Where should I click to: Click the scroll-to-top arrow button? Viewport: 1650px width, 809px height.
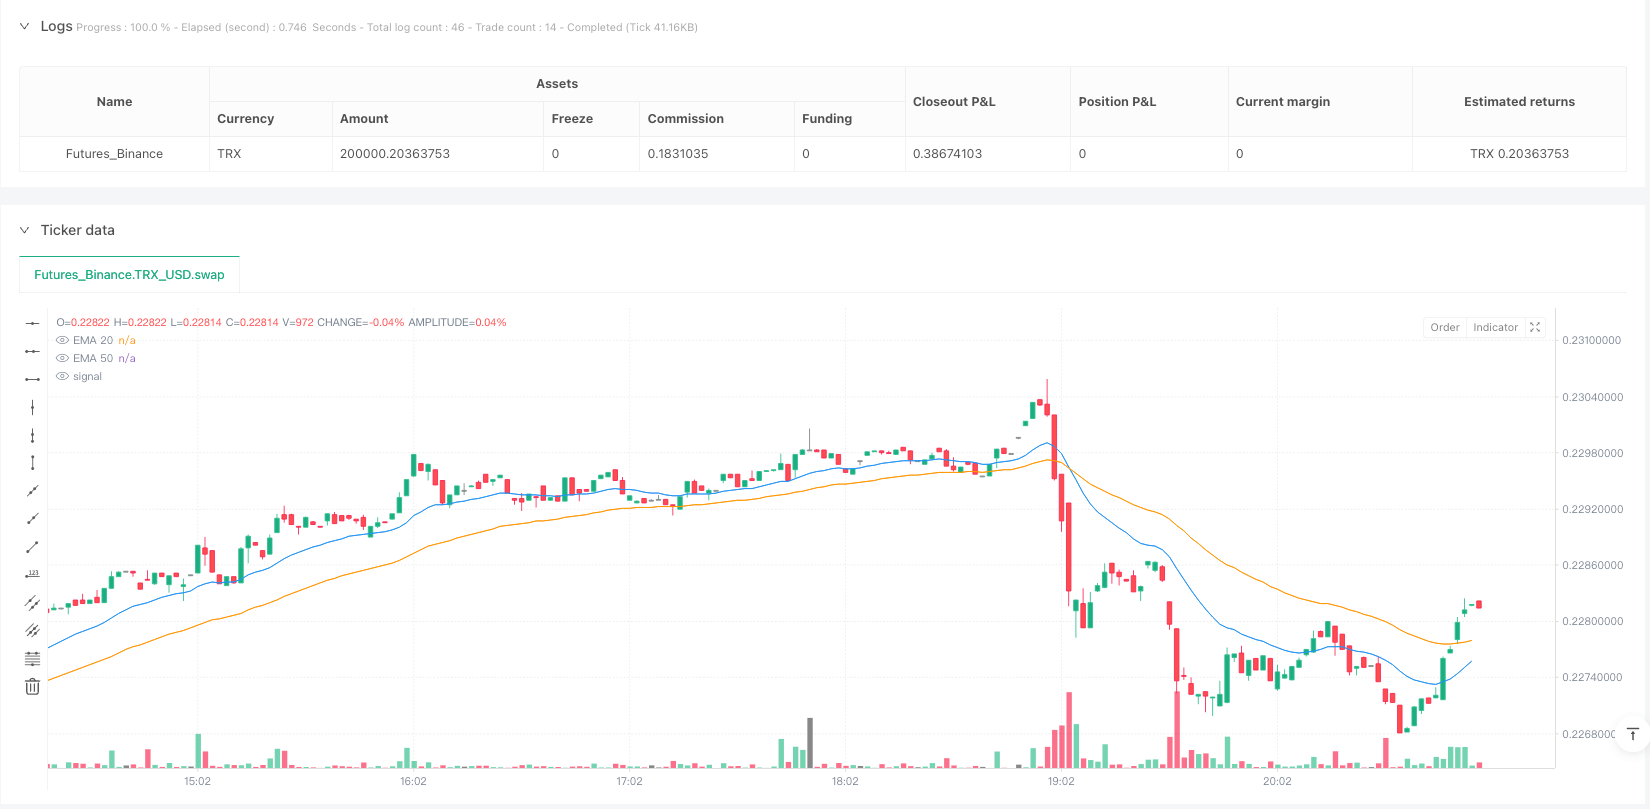pos(1632,734)
